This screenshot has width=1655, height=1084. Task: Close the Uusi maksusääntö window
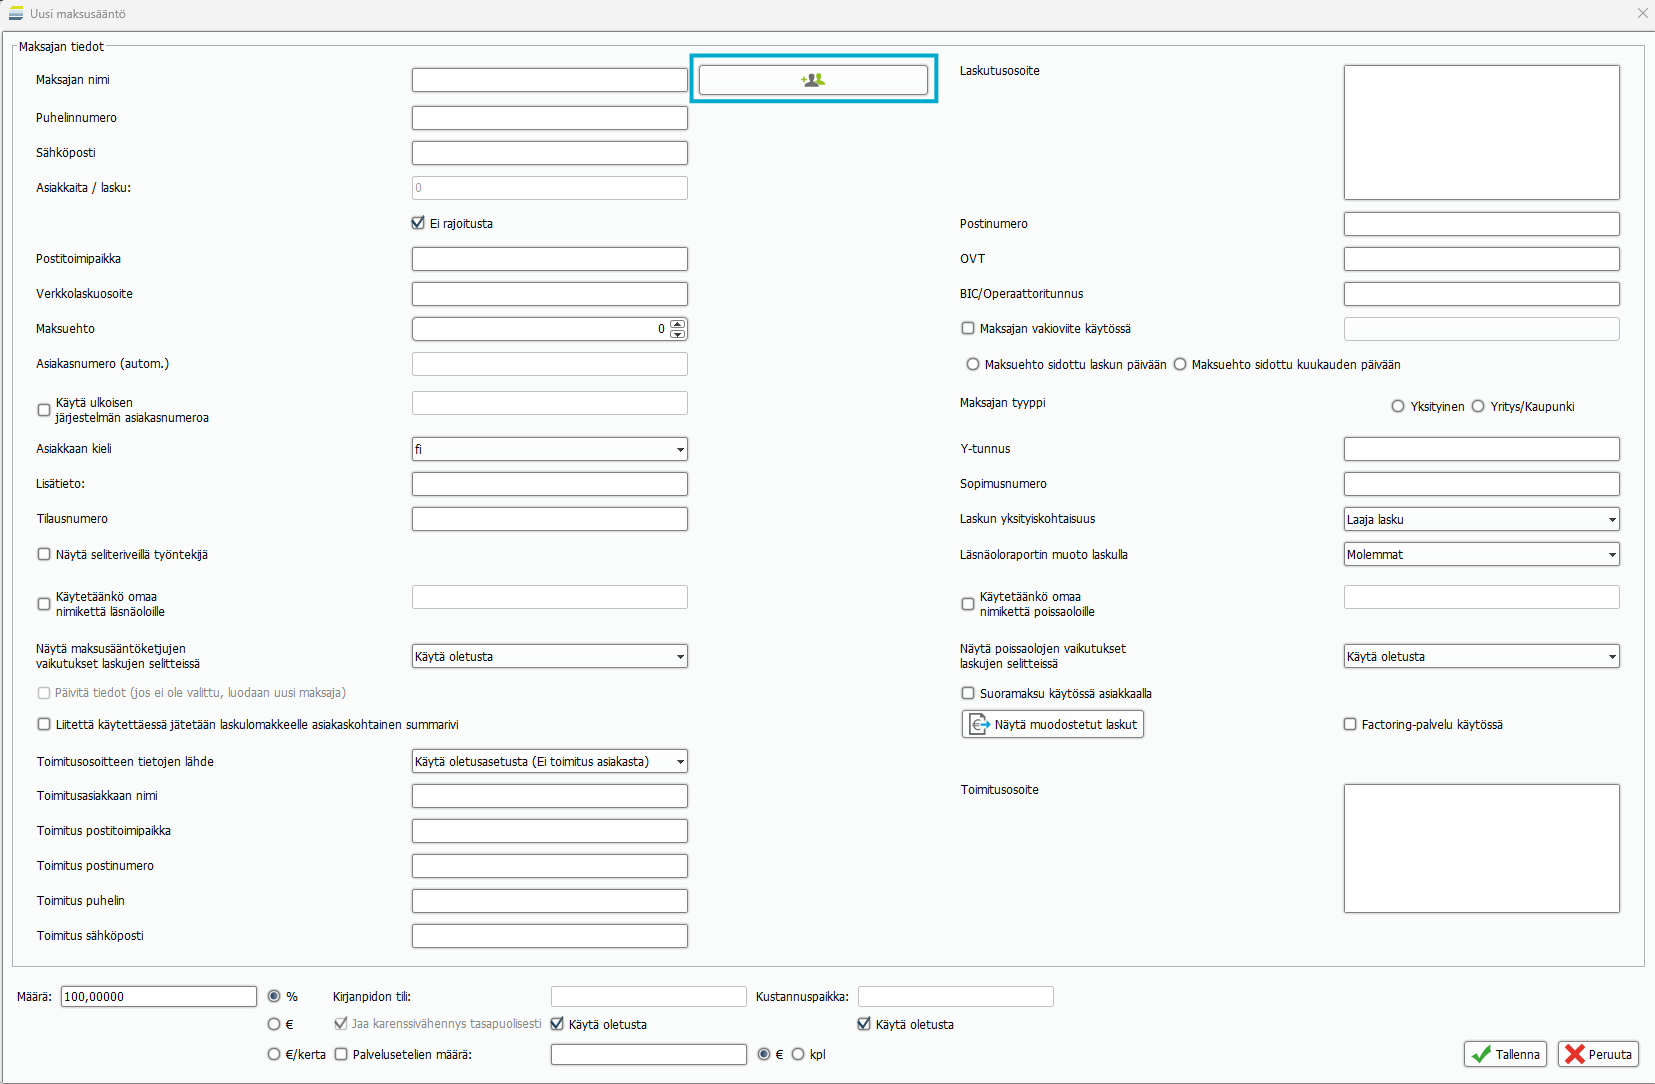click(x=1642, y=13)
